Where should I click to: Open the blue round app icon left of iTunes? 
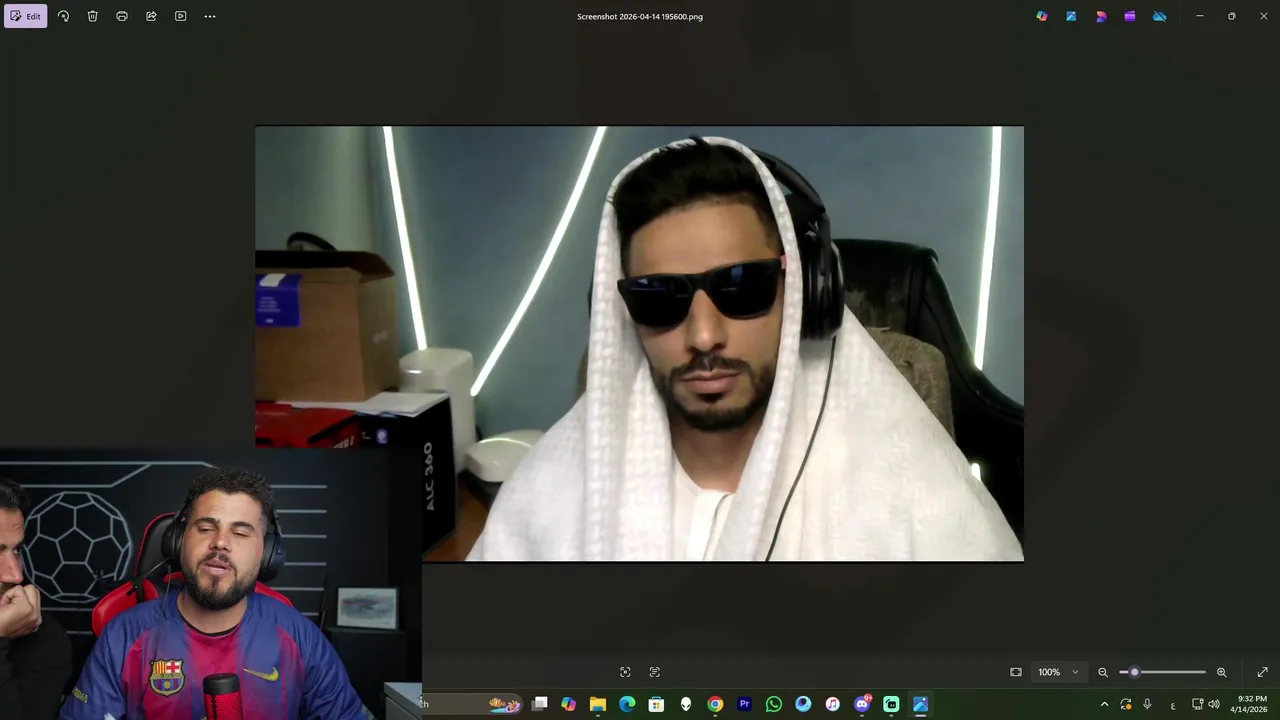[803, 704]
